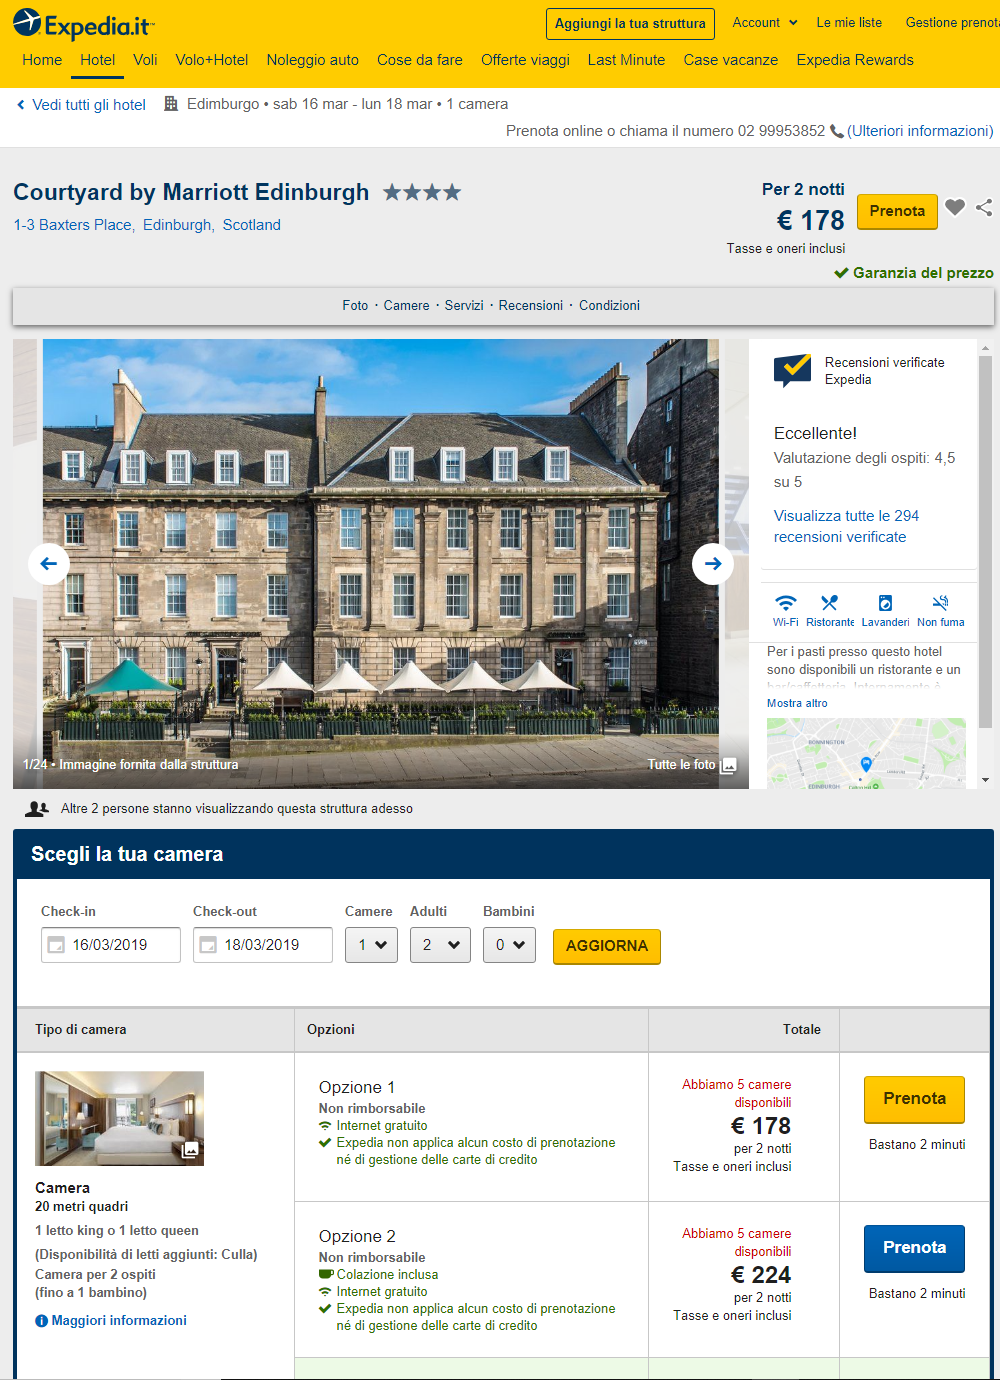Screen dimensions: 1000x1381
Task: Click the Tutte le foto gallery icon
Action: point(728,765)
